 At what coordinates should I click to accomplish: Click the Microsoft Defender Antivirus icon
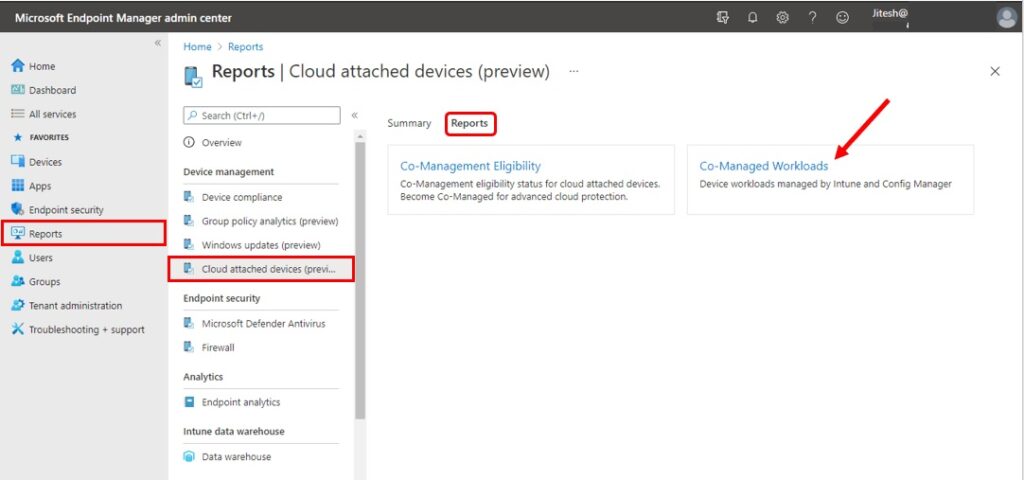189,323
